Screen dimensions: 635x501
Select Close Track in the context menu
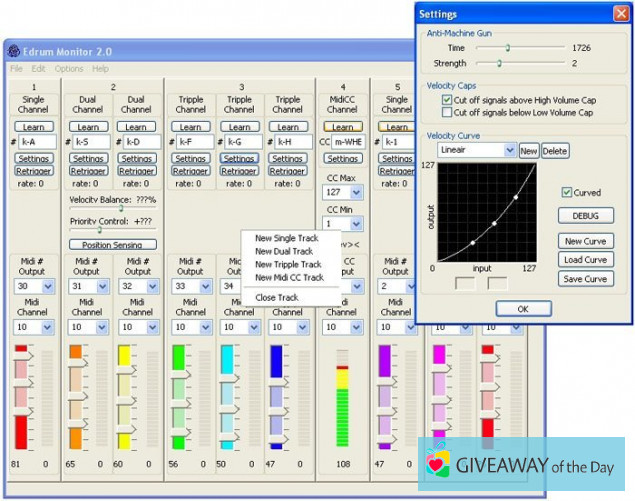click(x=276, y=297)
